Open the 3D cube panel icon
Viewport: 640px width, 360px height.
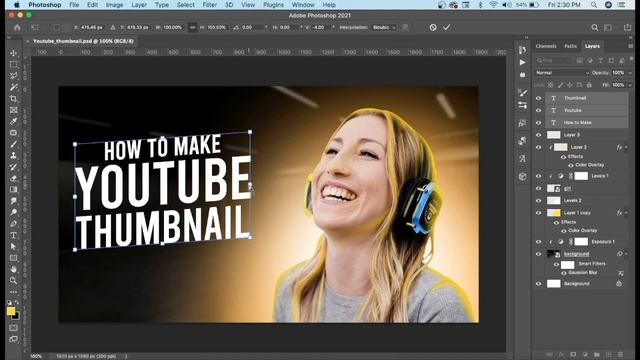[x=522, y=176]
